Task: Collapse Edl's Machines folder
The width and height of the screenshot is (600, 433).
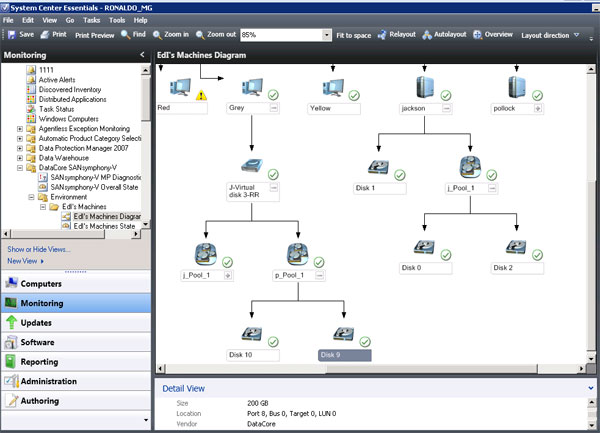Action: tap(43, 207)
